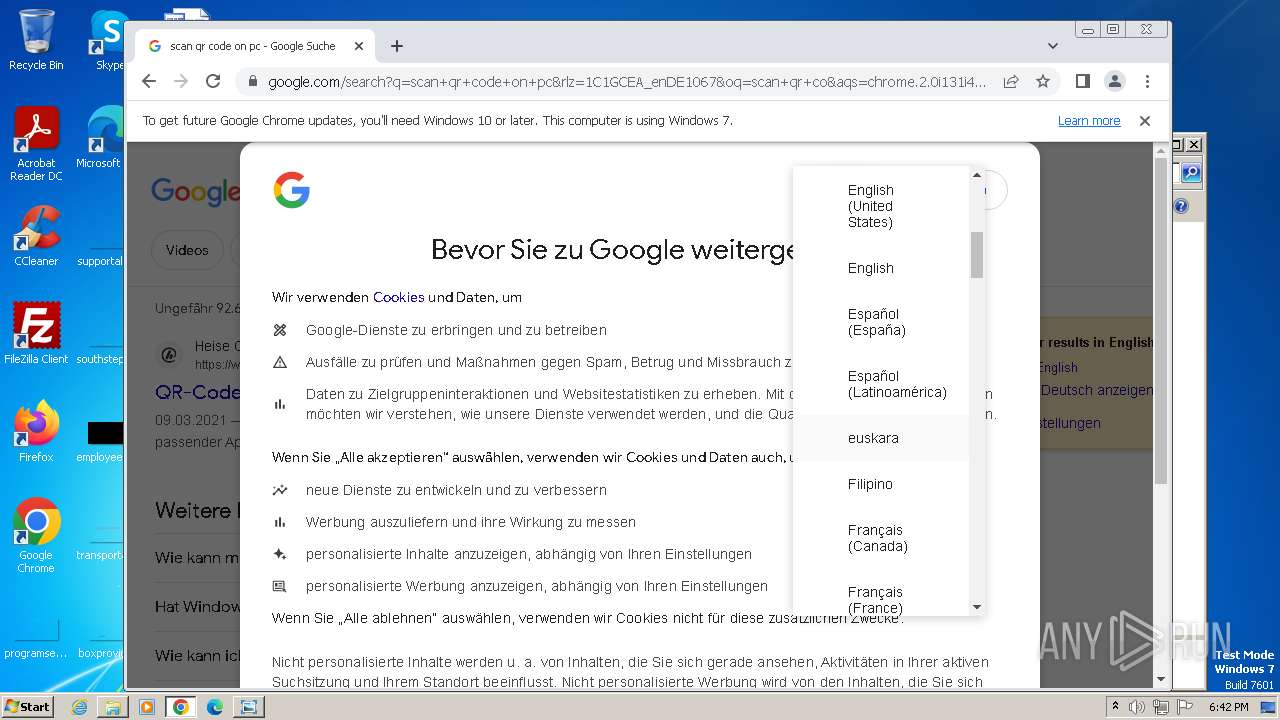Viewport: 1280px width, 720px height.
Task: Open Recycle Bin on desktop
Action: pos(36,40)
